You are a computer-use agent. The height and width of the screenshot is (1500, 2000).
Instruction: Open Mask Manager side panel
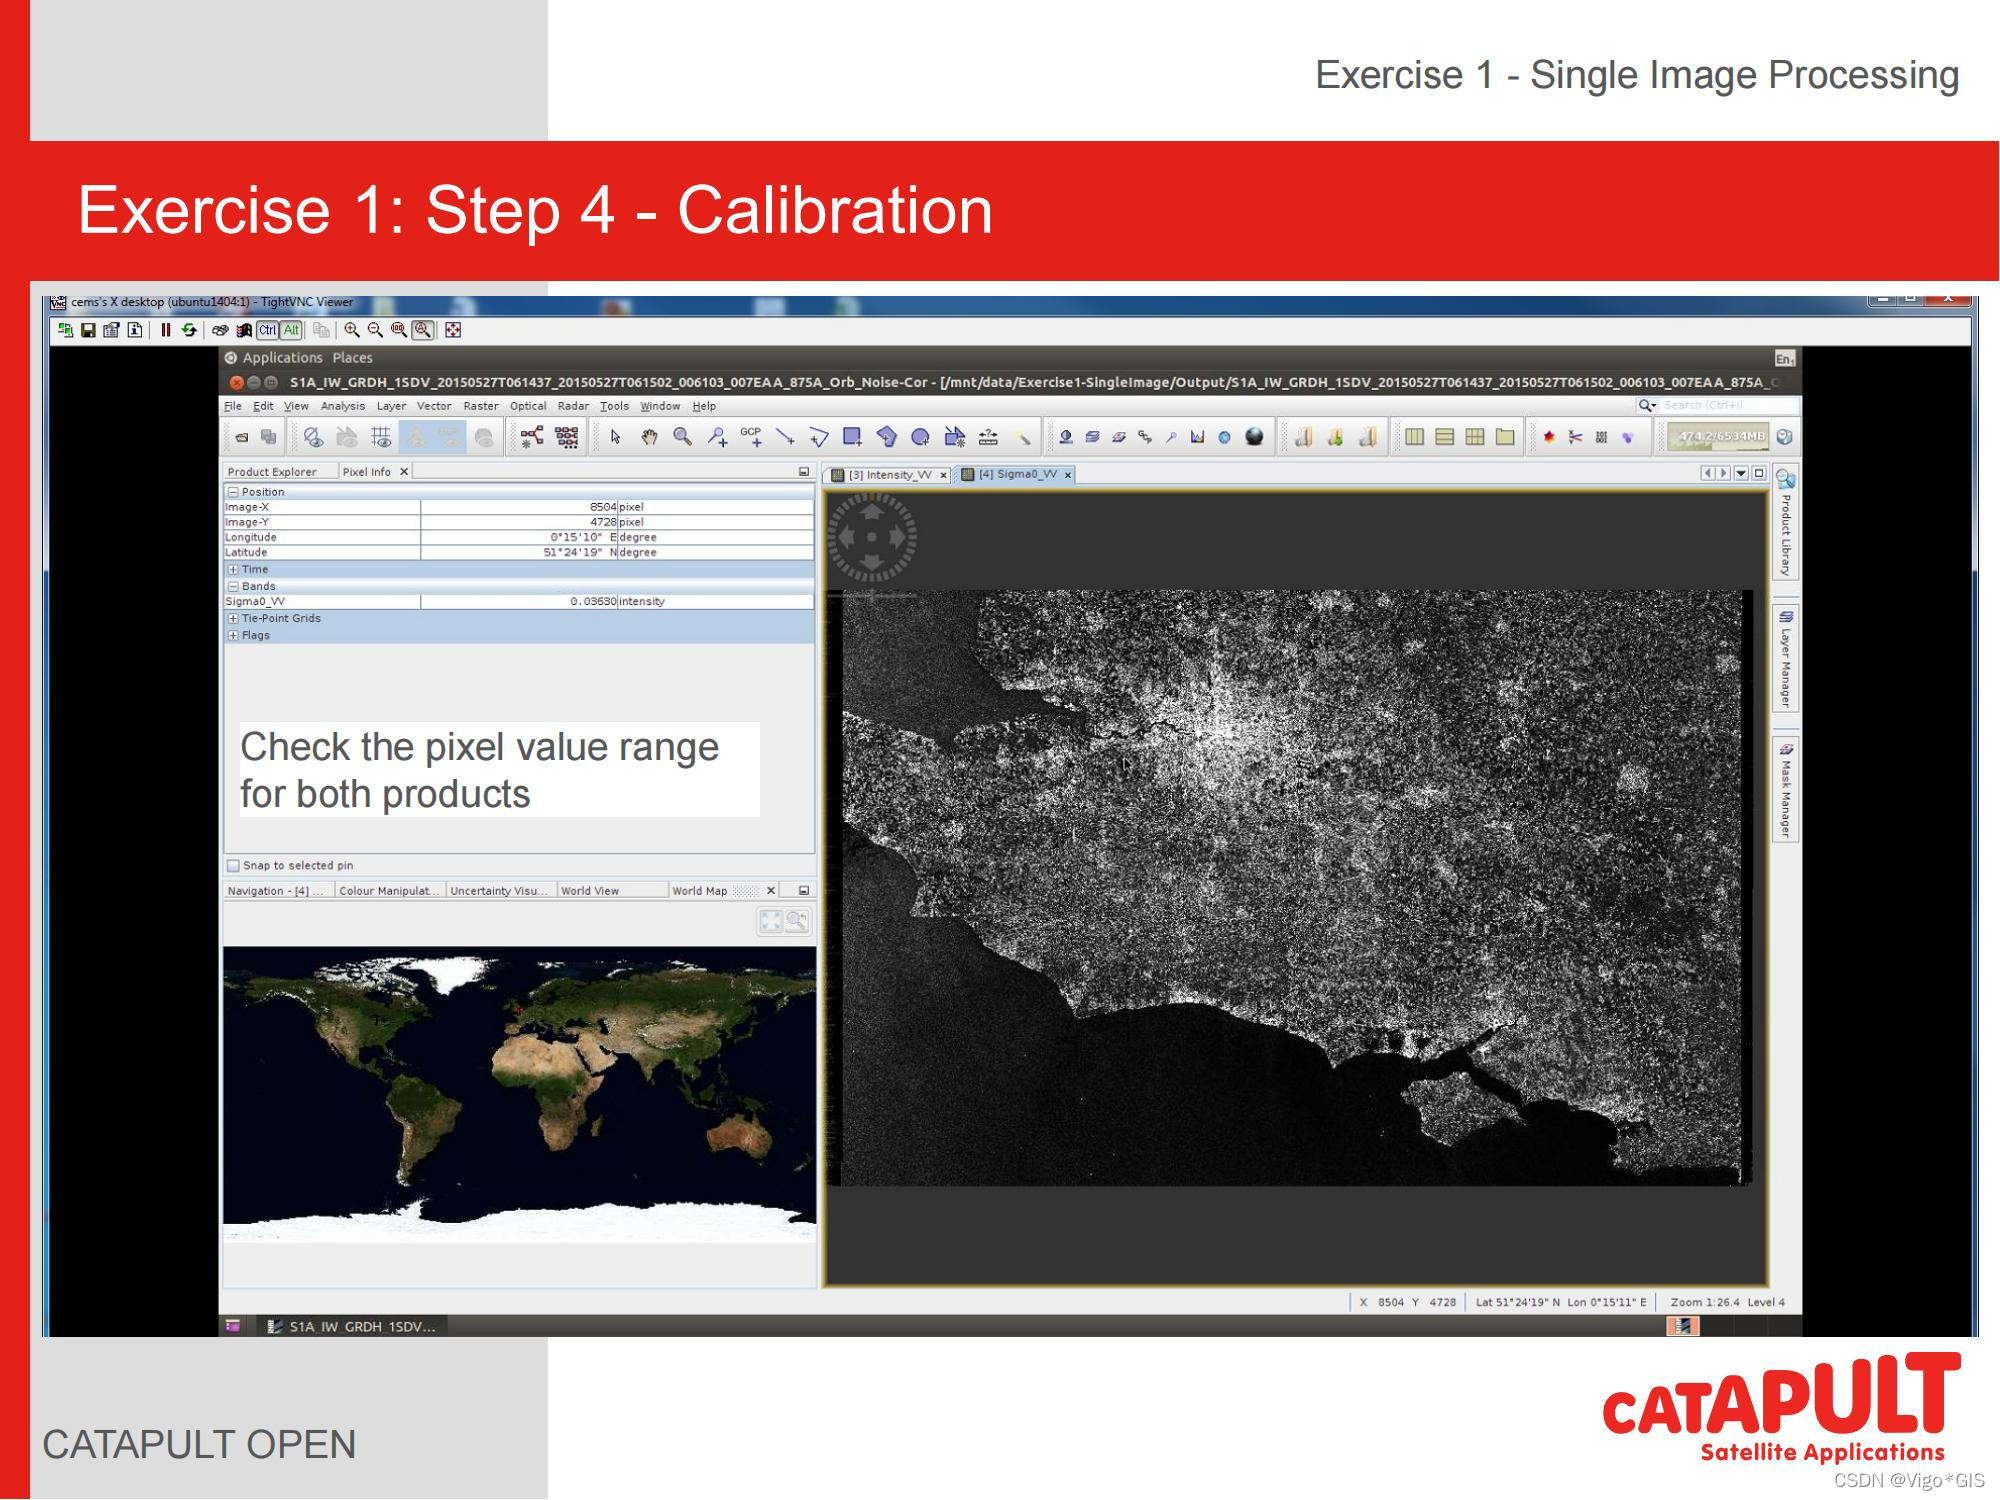pos(1785,790)
